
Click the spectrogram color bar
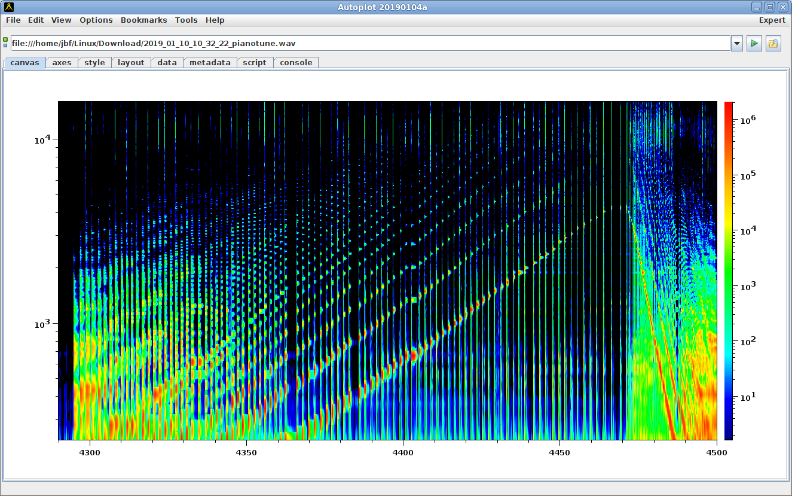[728, 271]
